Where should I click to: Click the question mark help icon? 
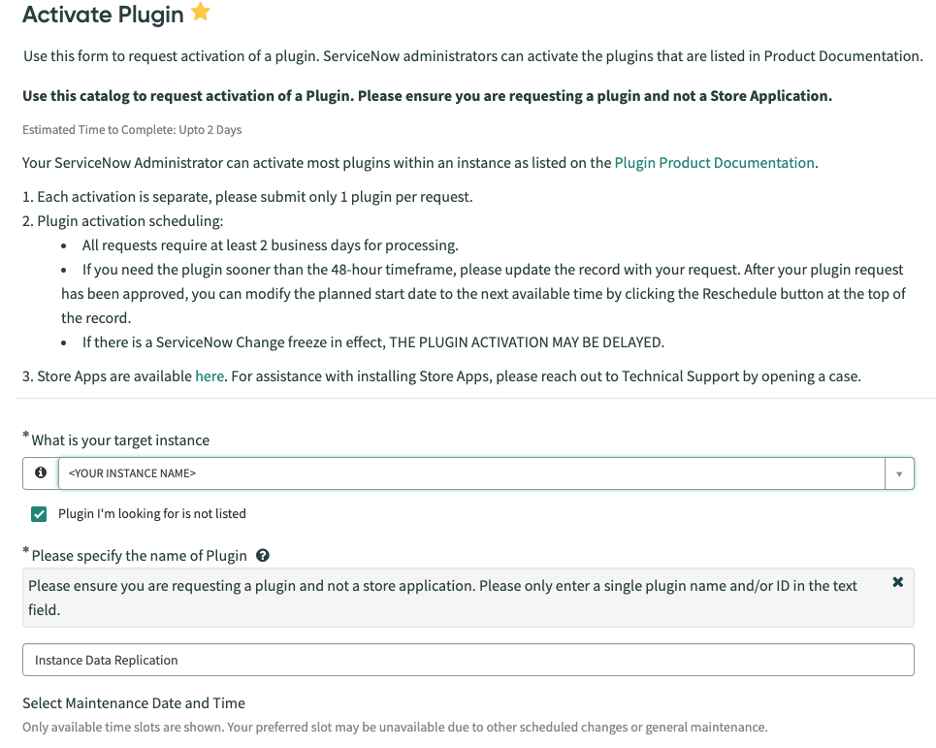tap(263, 556)
